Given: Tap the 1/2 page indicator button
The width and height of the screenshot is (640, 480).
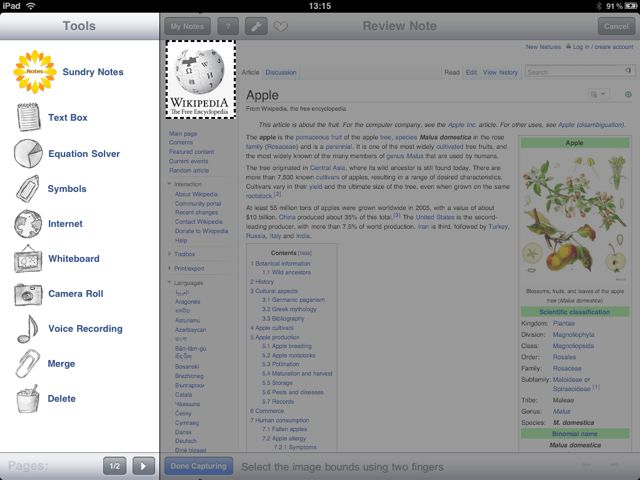Looking at the screenshot, I should coord(115,466).
